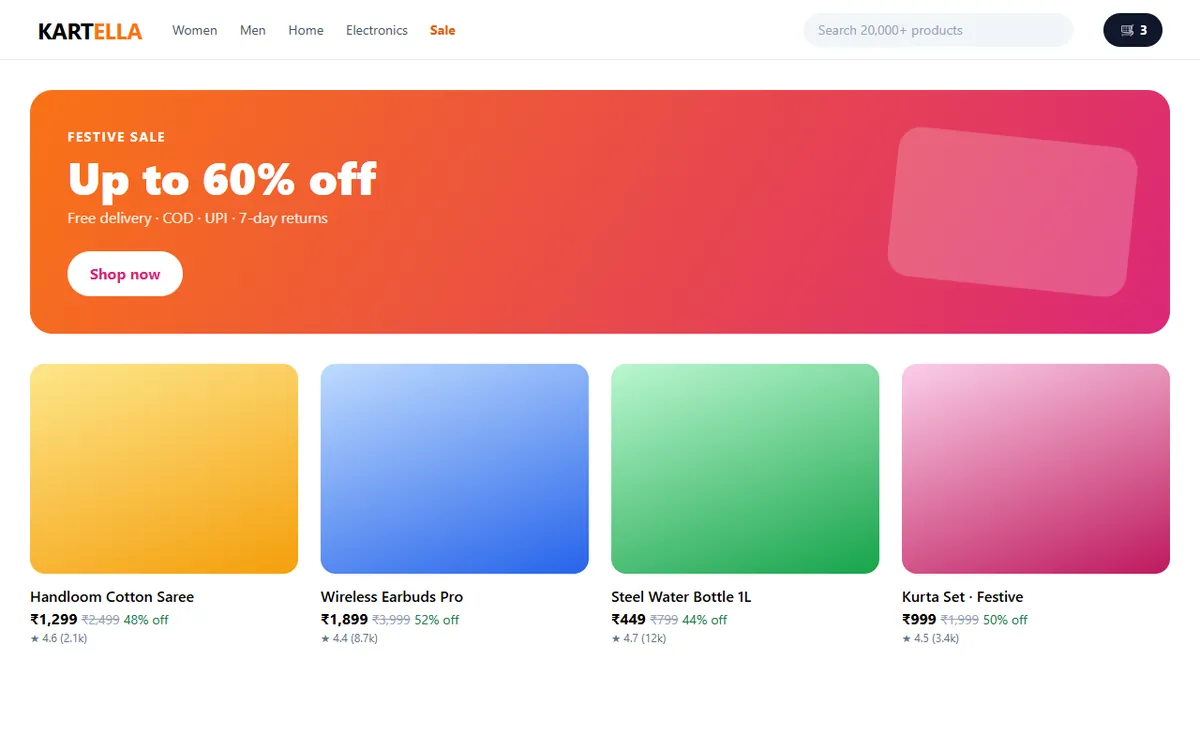Click the struck-through ₹1,999 price
This screenshot has height=750, width=1200.
tap(960, 620)
